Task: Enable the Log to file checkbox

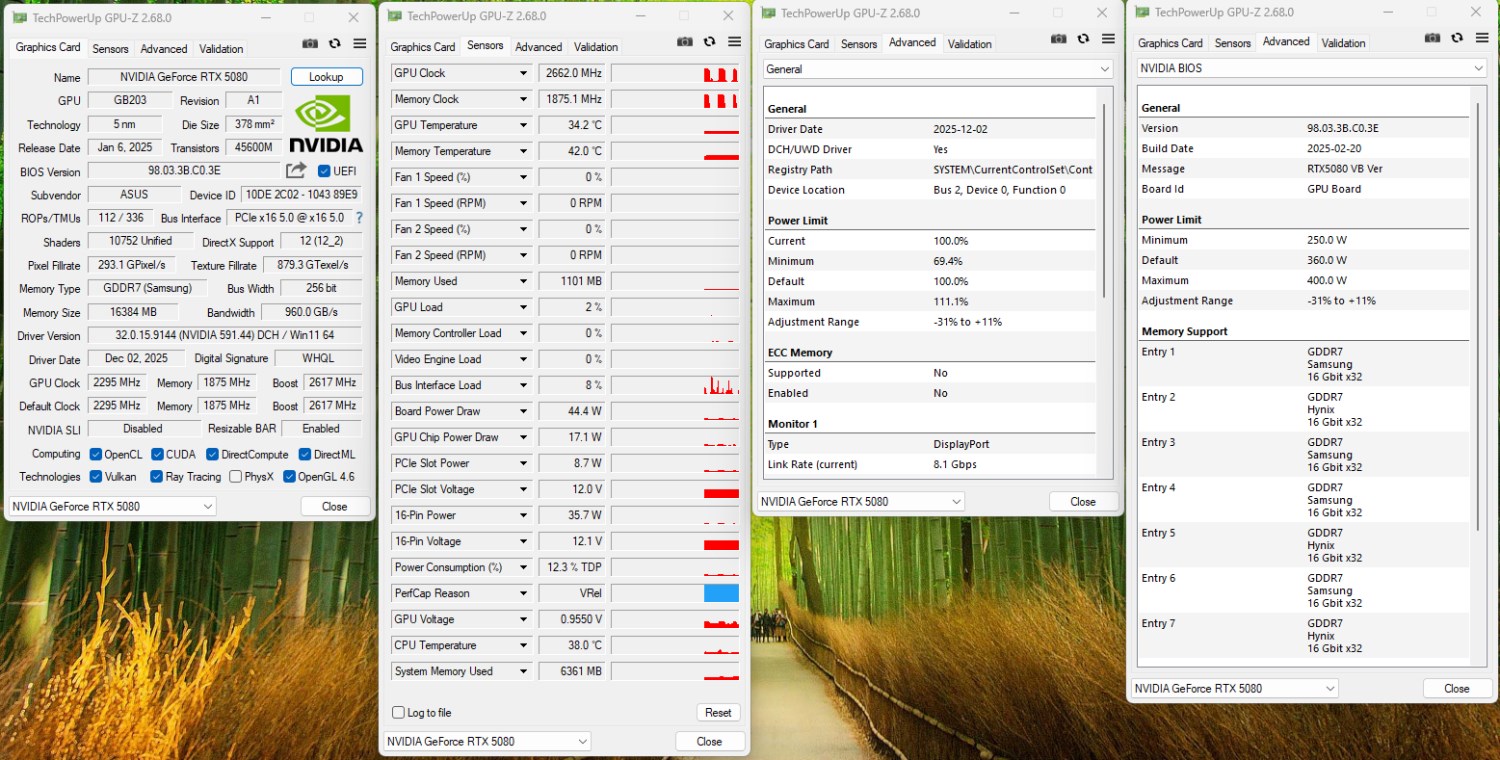Action: click(399, 713)
